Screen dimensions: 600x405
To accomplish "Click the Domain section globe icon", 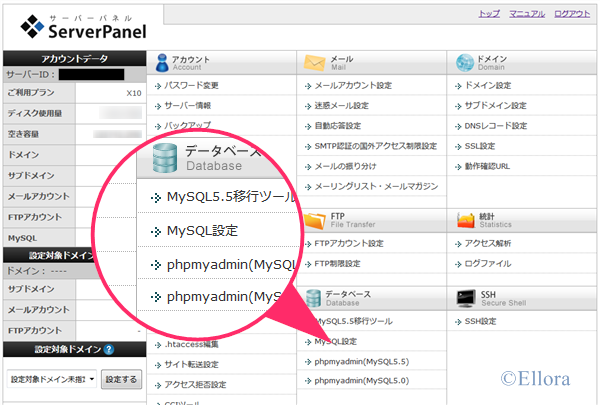I will [x=465, y=63].
